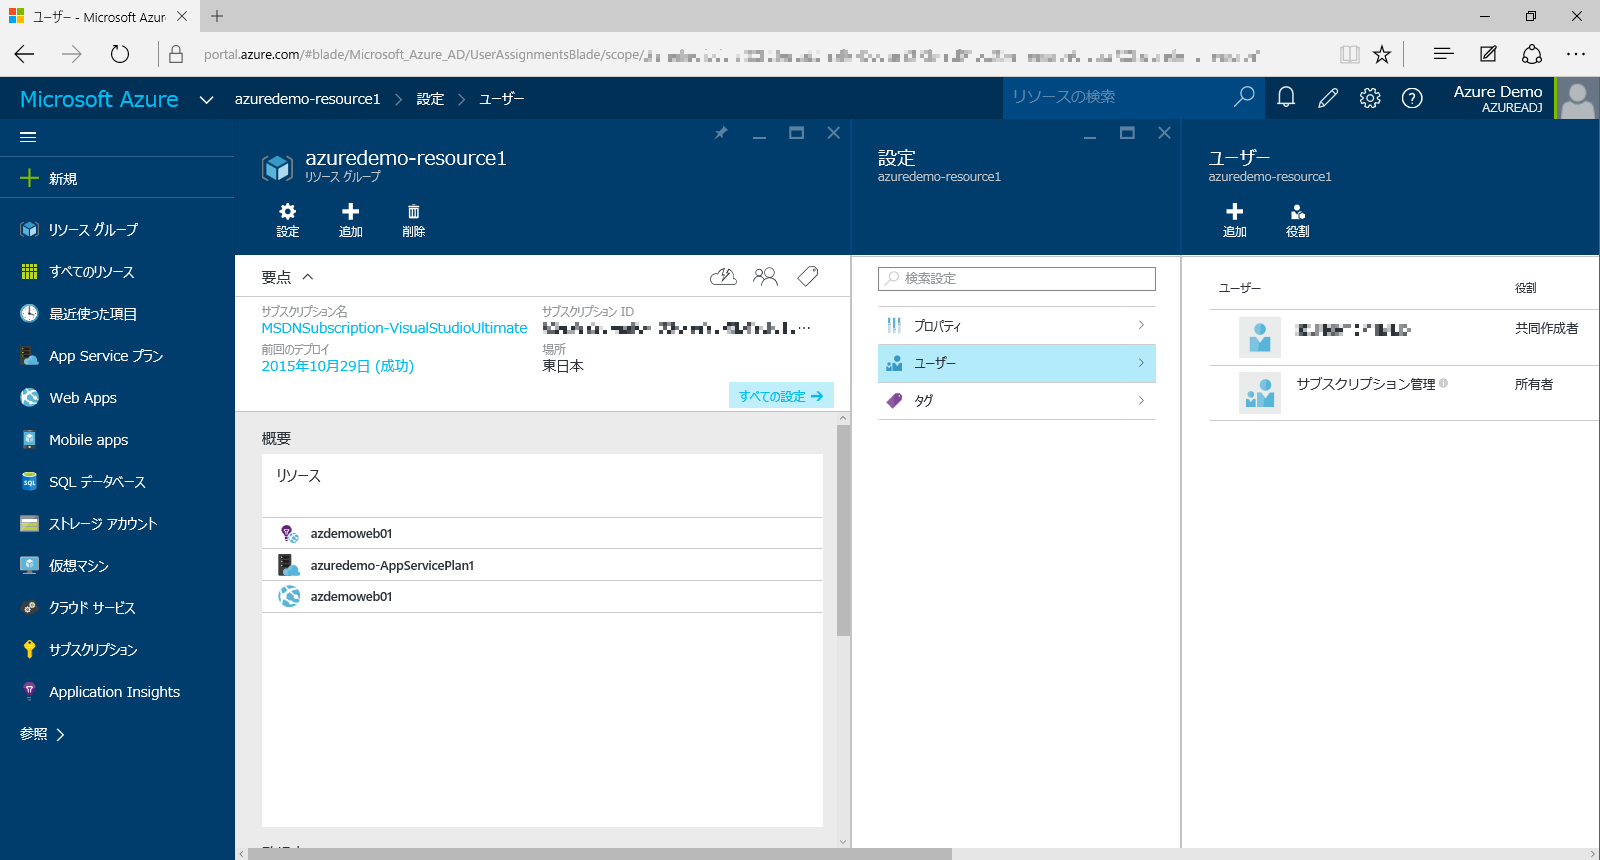This screenshot has width=1600, height=860.
Task: Click すべての設定 button
Action: coord(781,396)
